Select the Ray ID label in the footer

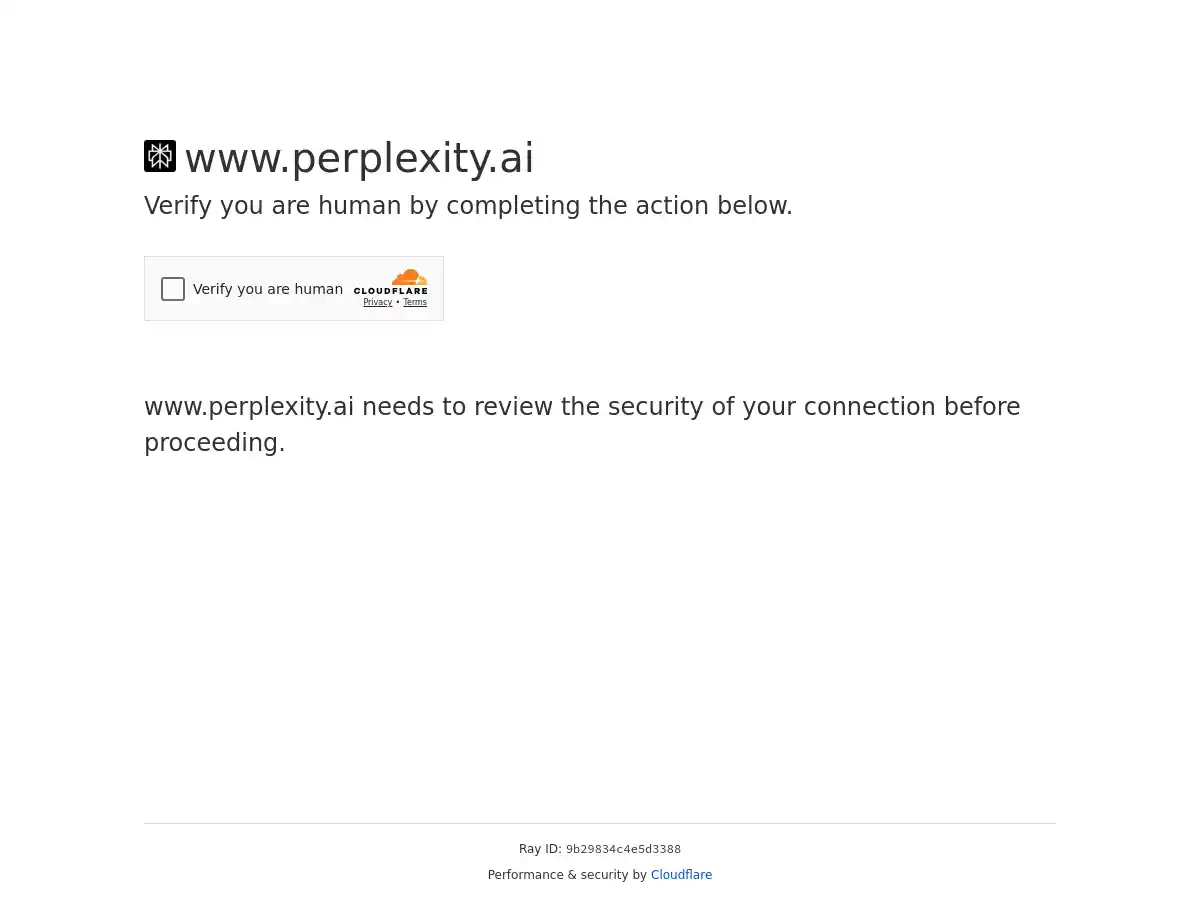[x=541, y=849]
